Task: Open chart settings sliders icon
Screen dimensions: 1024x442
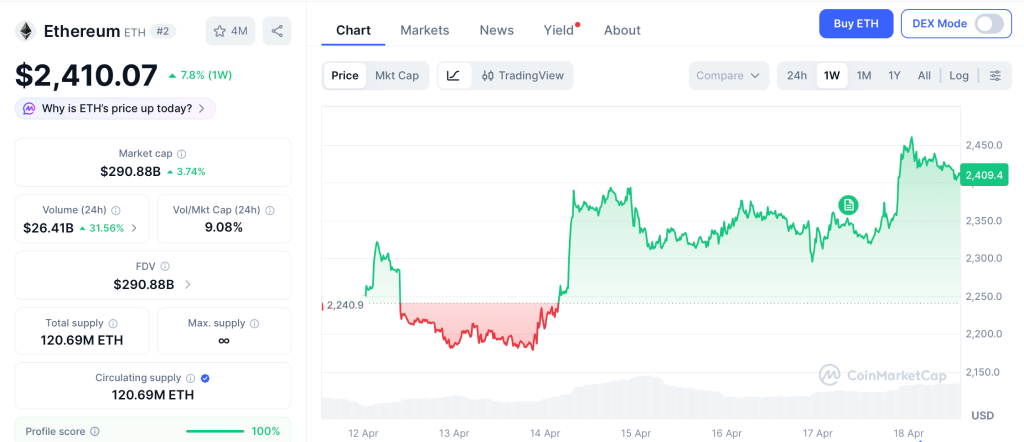Action: click(x=994, y=75)
